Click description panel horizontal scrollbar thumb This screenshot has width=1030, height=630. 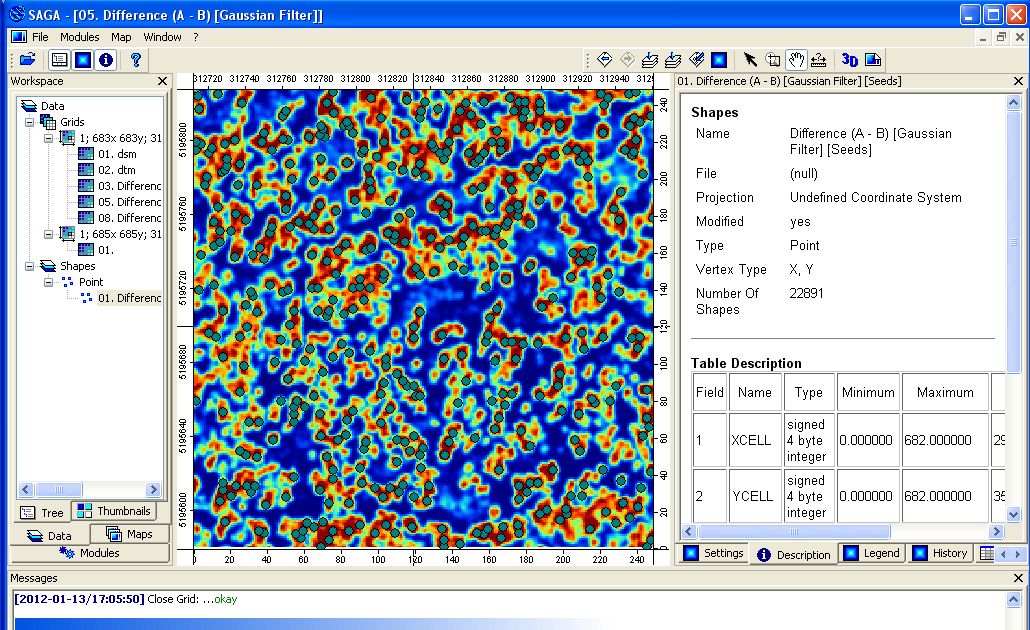click(794, 531)
